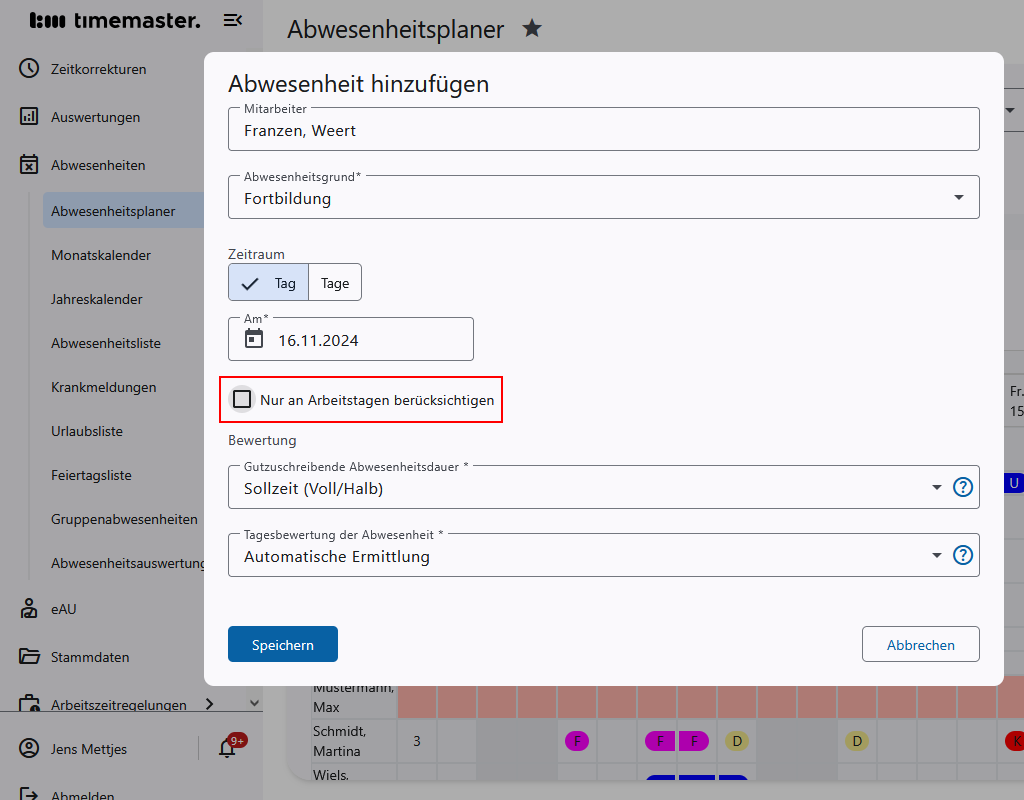
Task: Switch Zeitraum to Tage
Action: (335, 282)
